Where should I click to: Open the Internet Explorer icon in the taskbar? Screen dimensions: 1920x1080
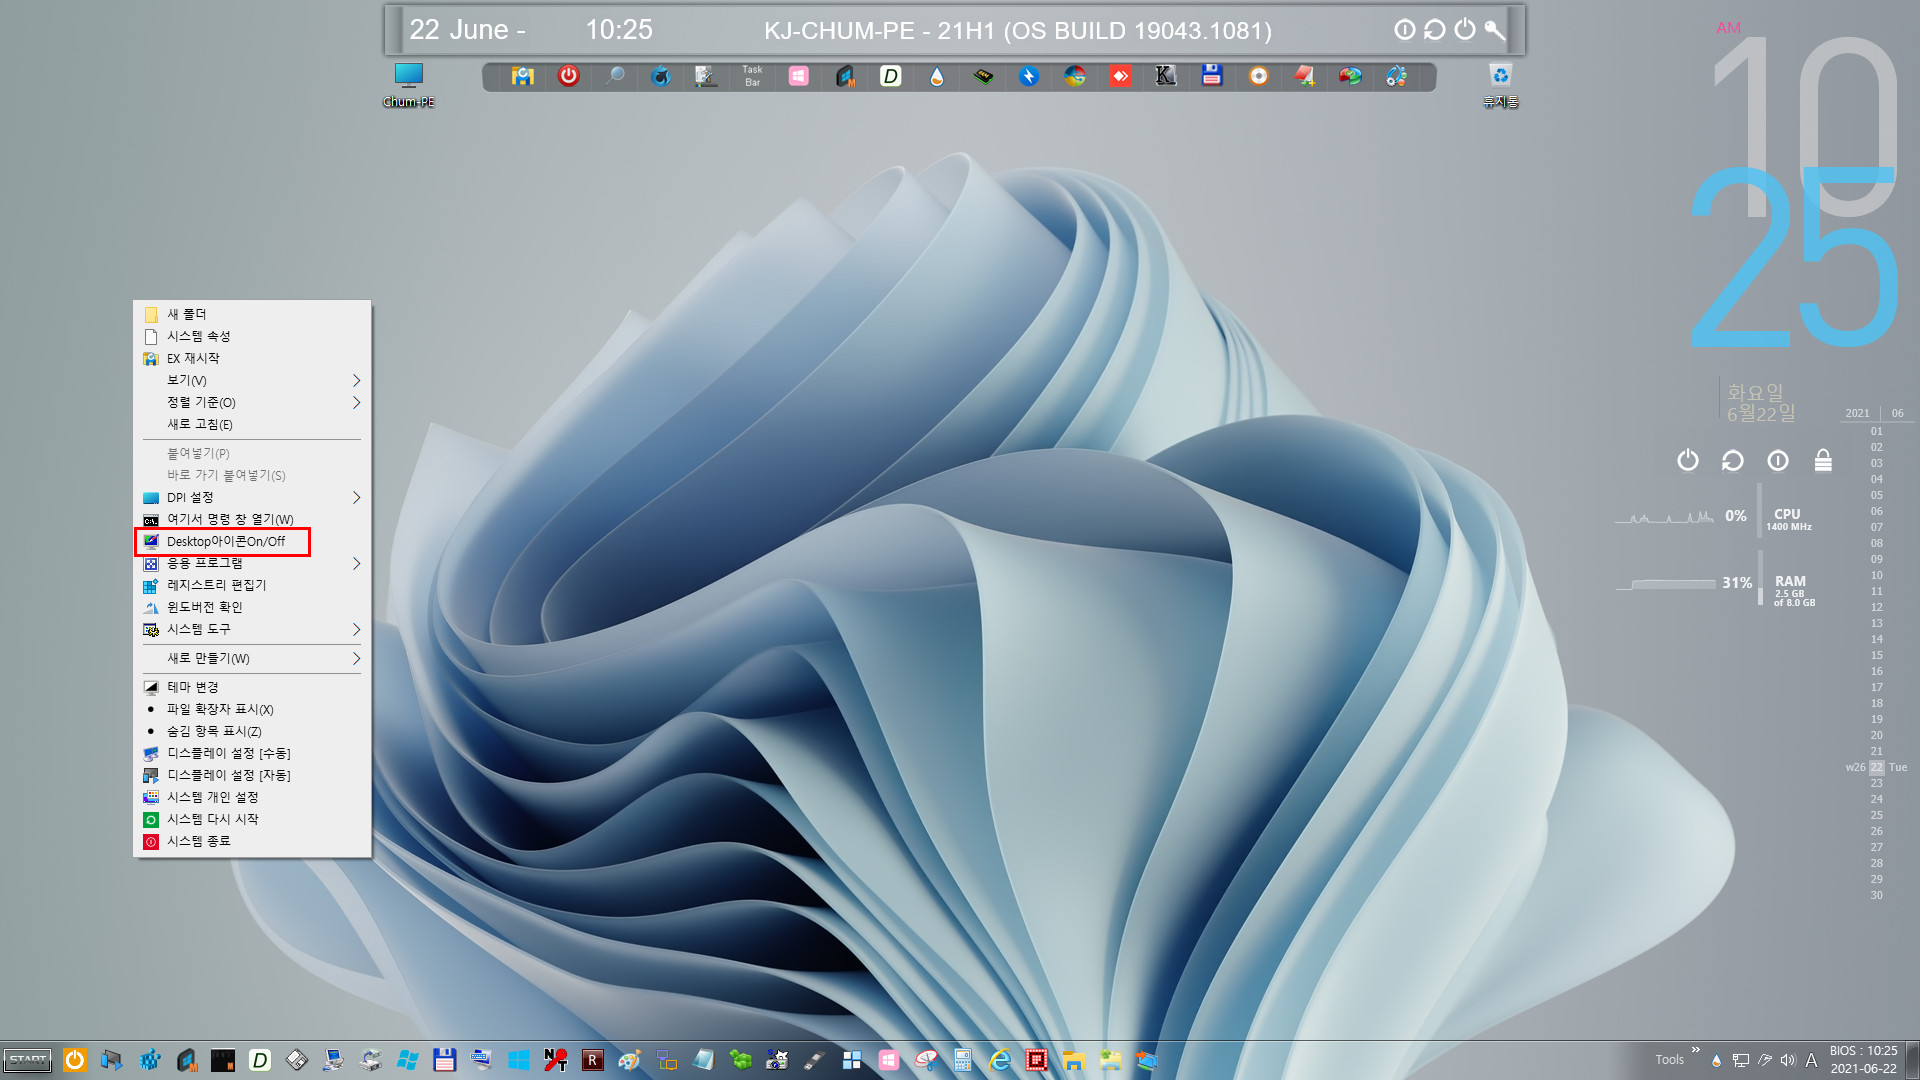(999, 1060)
